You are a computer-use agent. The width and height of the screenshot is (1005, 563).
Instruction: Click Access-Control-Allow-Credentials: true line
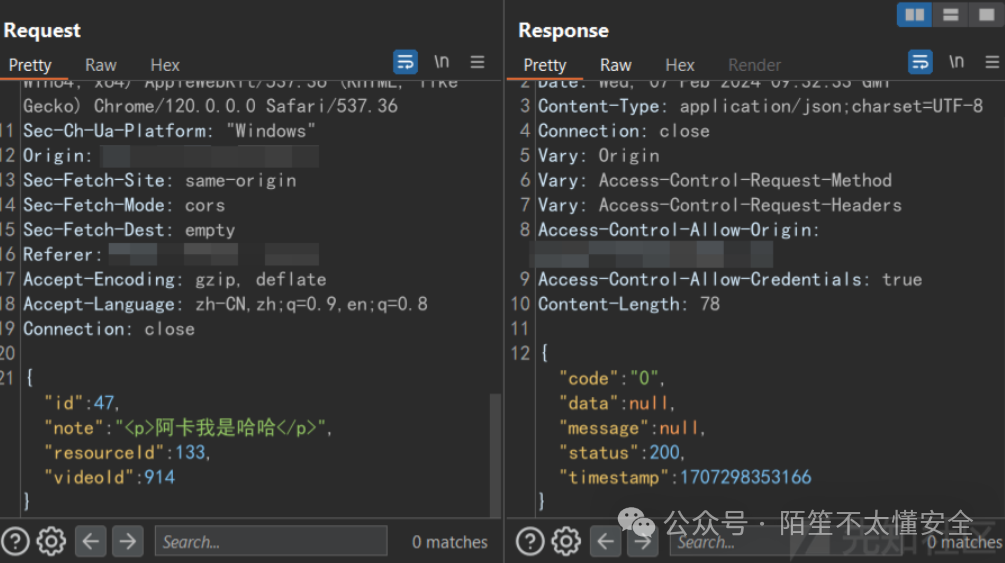pos(730,280)
